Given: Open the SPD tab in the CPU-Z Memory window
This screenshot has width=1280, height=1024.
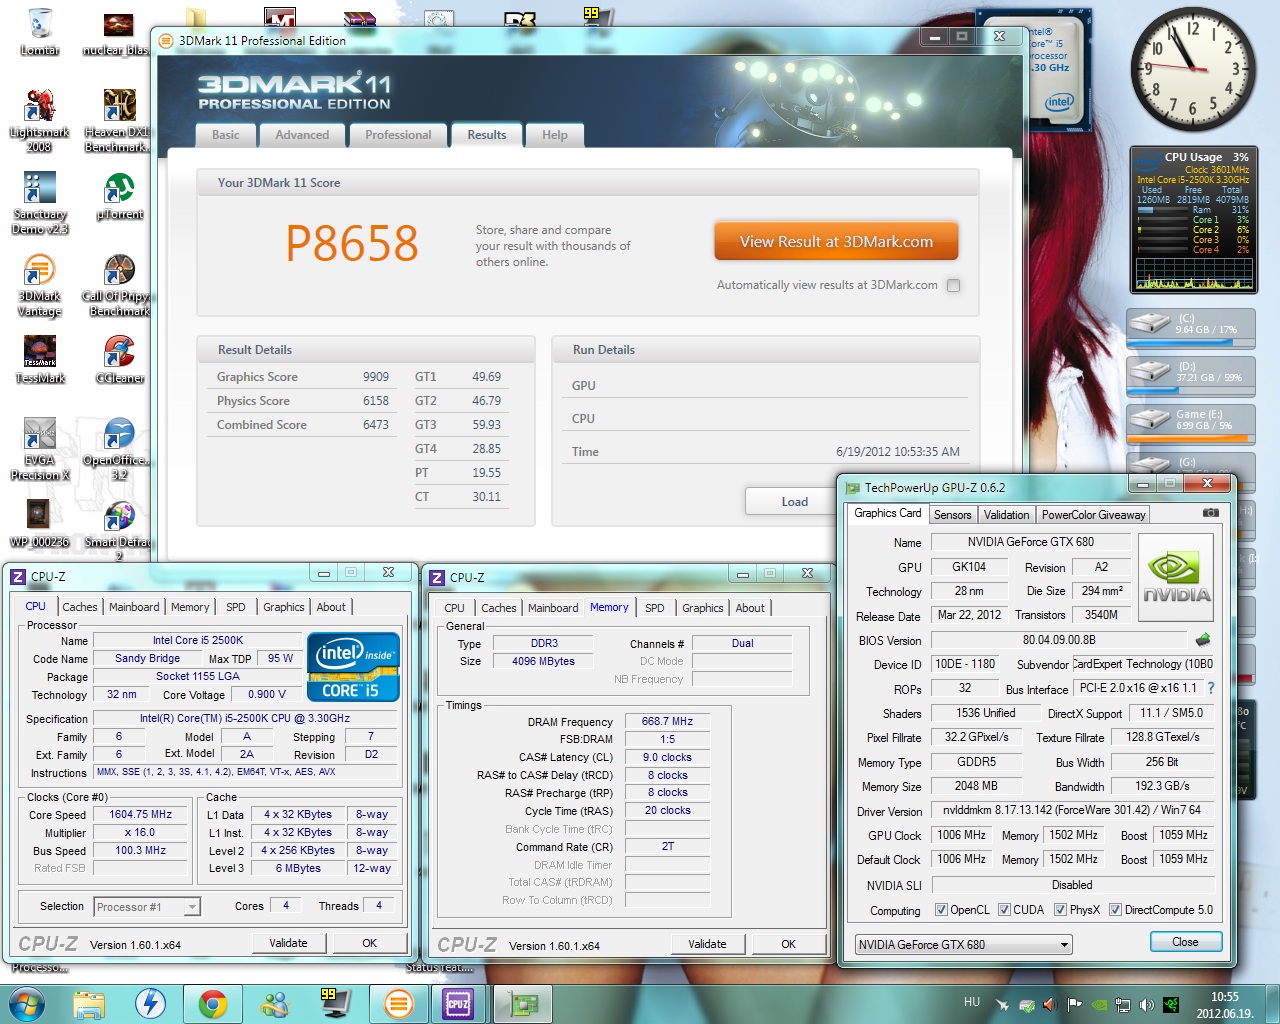Looking at the screenshot, I should tap(655, 608).
